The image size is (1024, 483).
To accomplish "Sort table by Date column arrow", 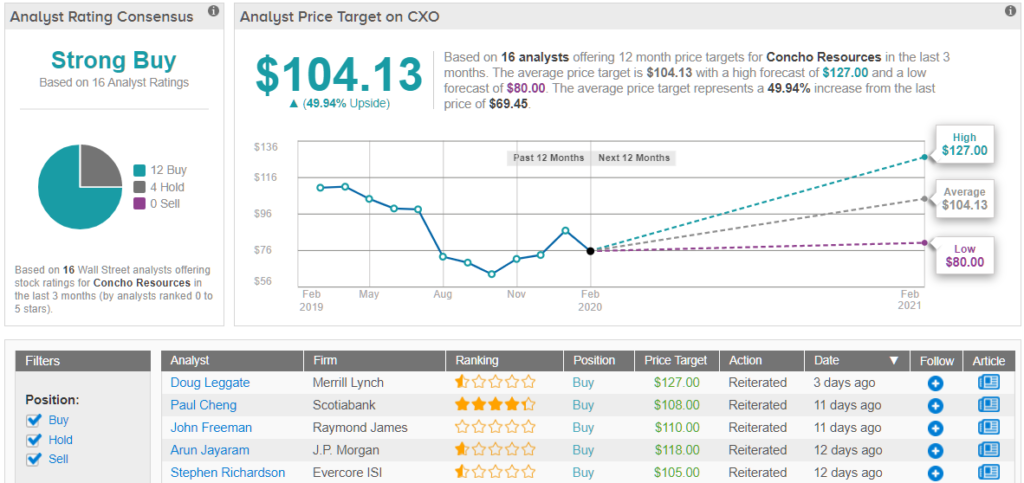I will click(893, 360).
